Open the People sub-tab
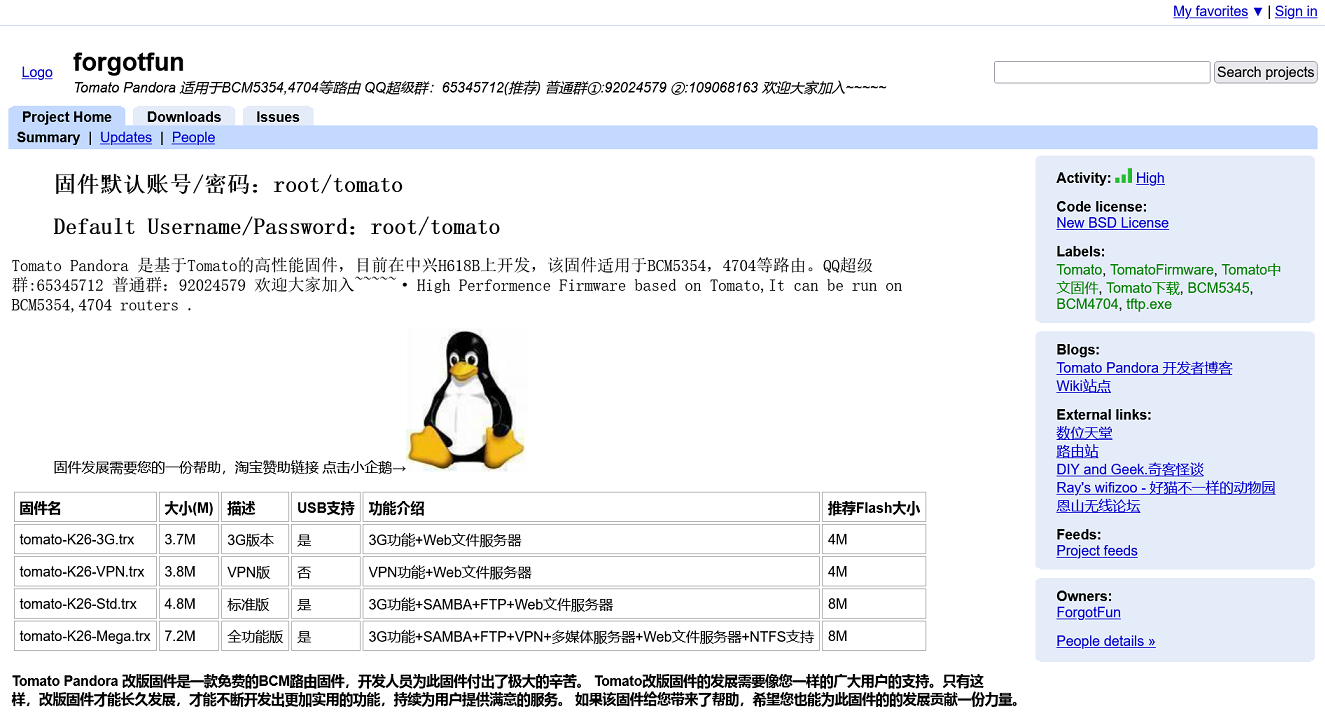This screenshot has height=722, width=1325. pos(193,138)
